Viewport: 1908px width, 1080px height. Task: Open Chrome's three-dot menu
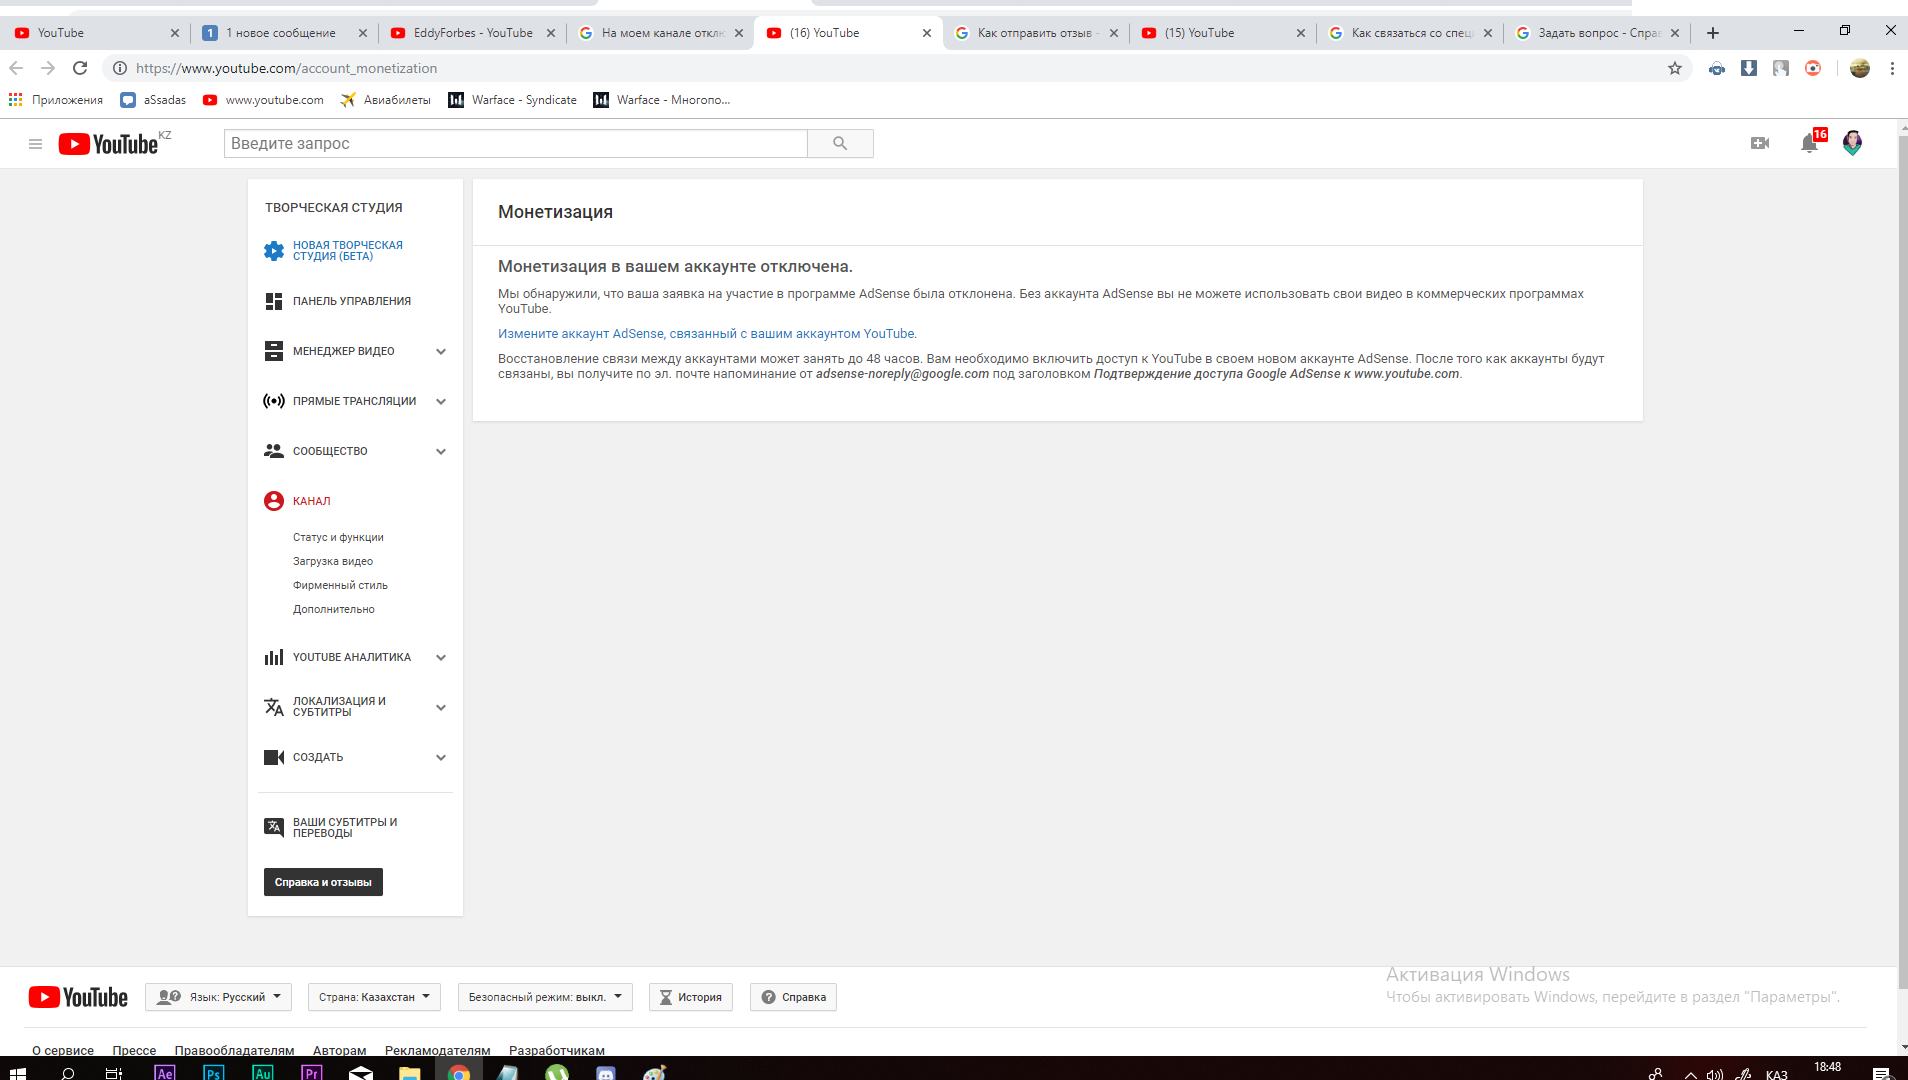(x=1892, y=68)
